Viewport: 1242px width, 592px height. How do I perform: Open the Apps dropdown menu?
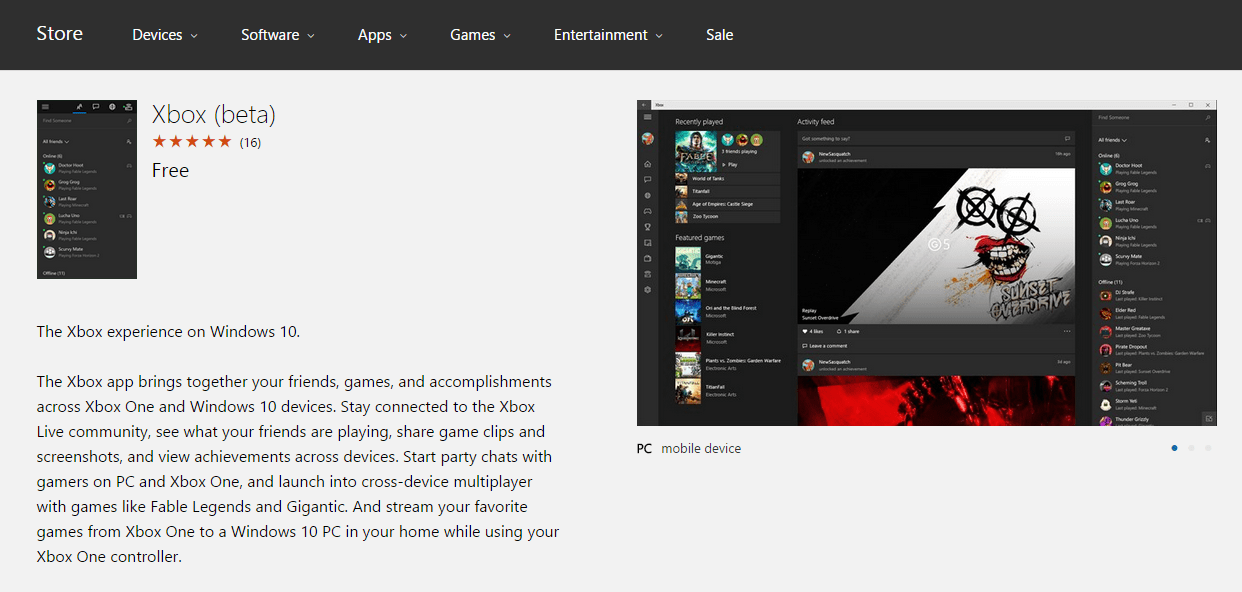click(x=382, y=35)
